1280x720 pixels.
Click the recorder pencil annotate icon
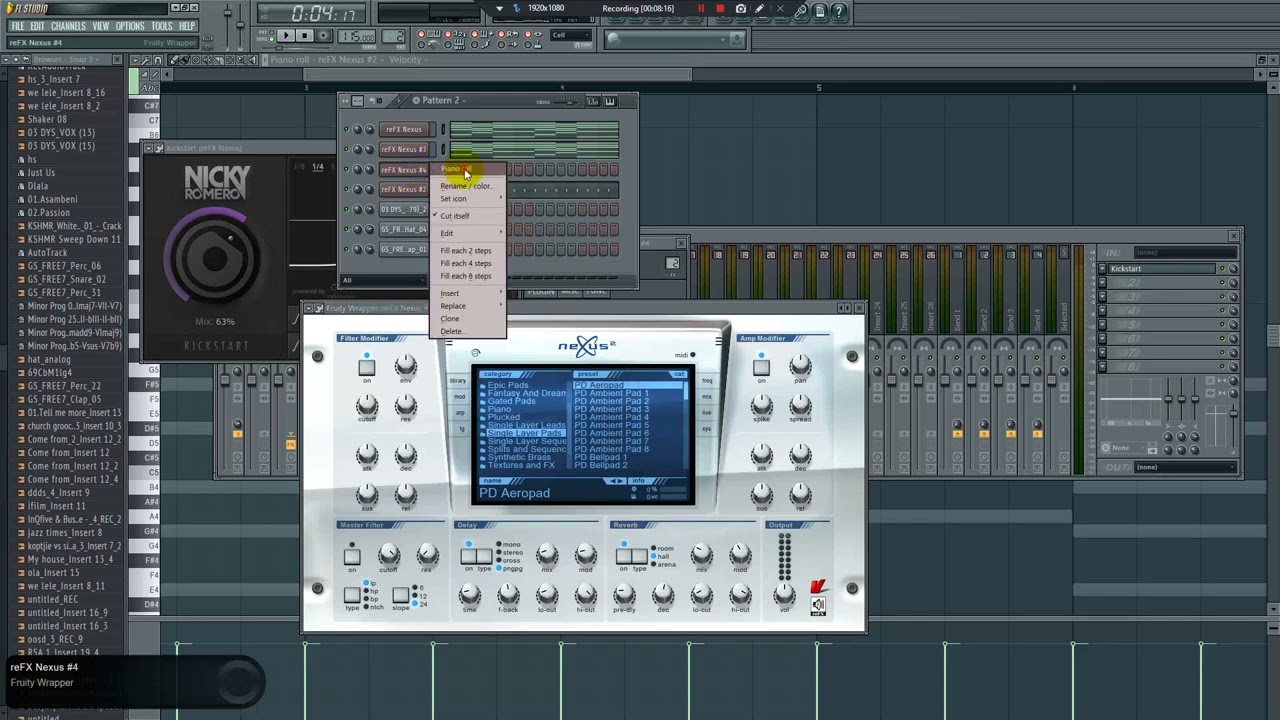pyautogui.click(x=760, y=9)
